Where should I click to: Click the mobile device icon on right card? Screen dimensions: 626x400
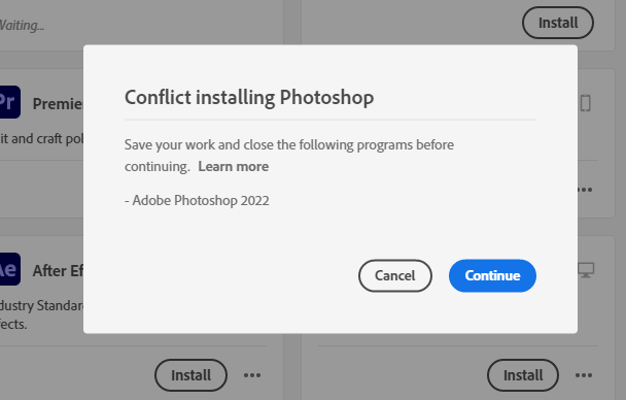[x=586, y=103]
